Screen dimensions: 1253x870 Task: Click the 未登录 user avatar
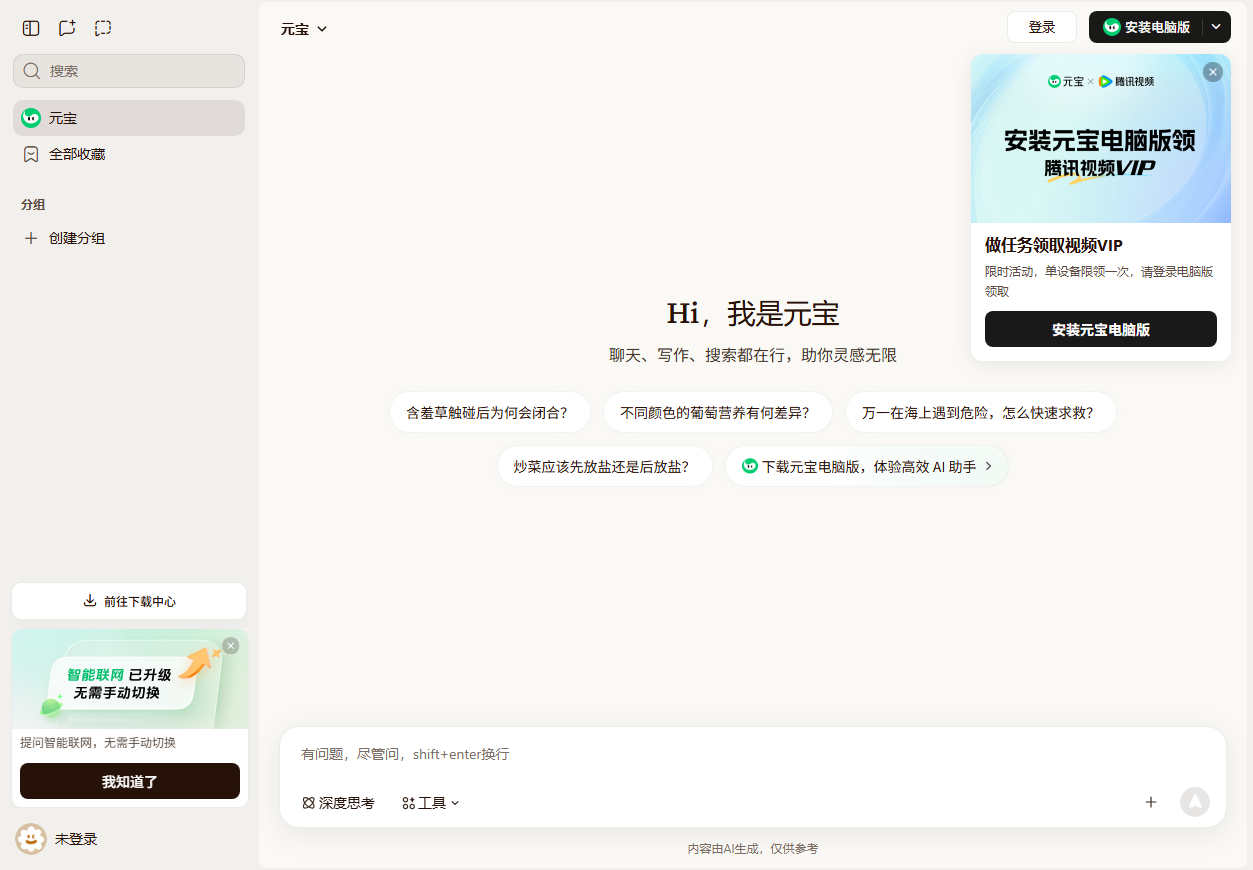31,839
